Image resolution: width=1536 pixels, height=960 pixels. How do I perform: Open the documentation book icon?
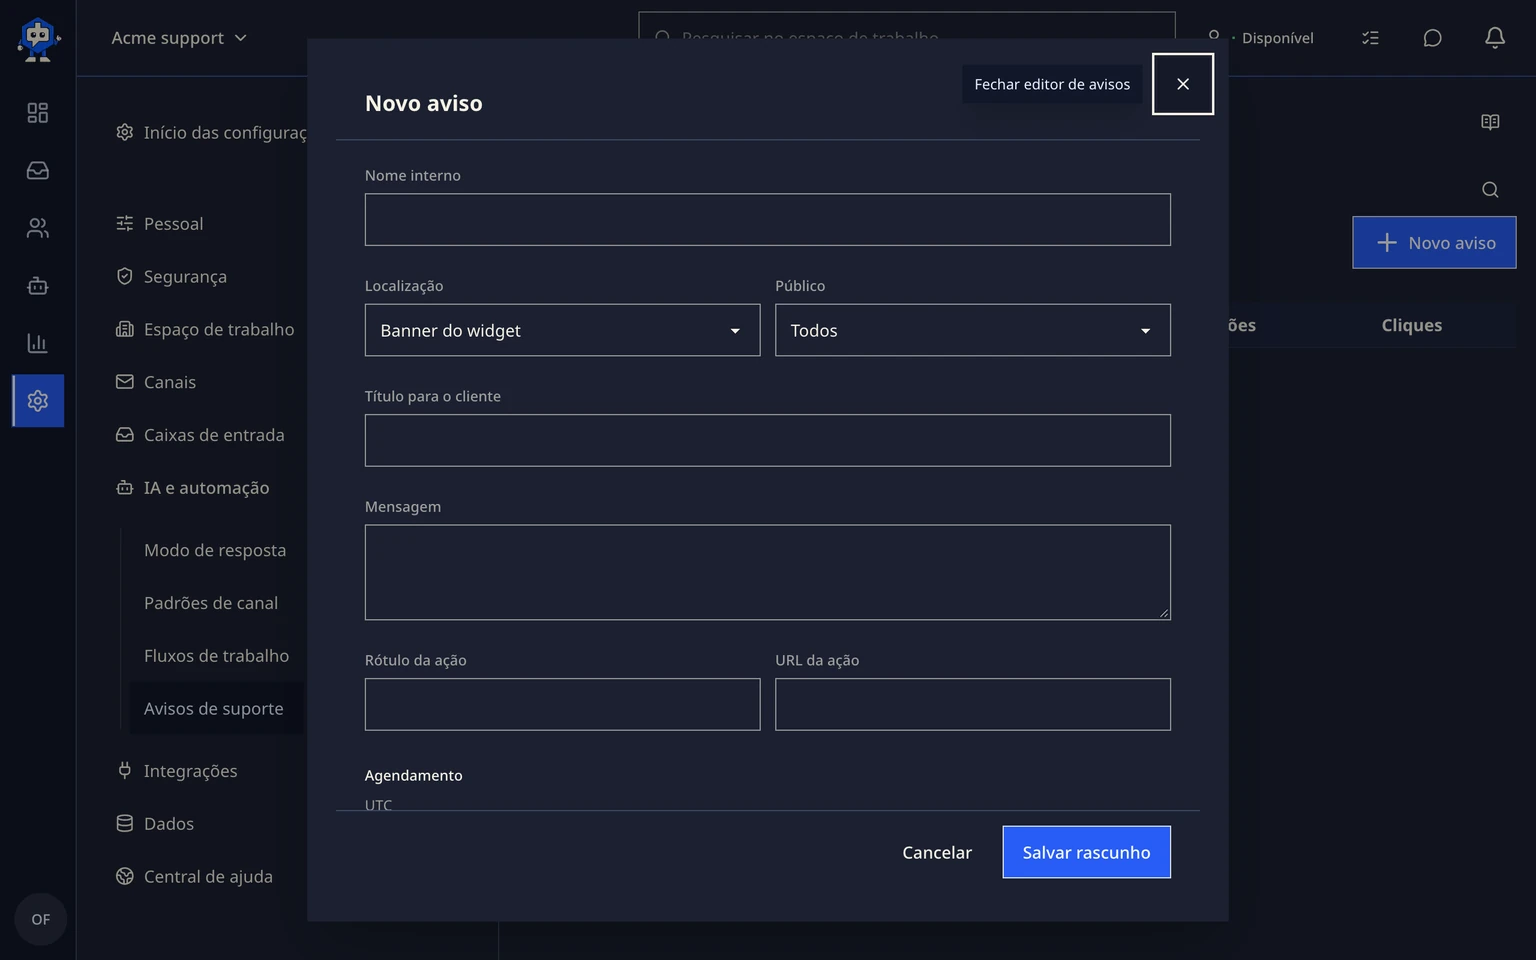[x=1490, y=122]
